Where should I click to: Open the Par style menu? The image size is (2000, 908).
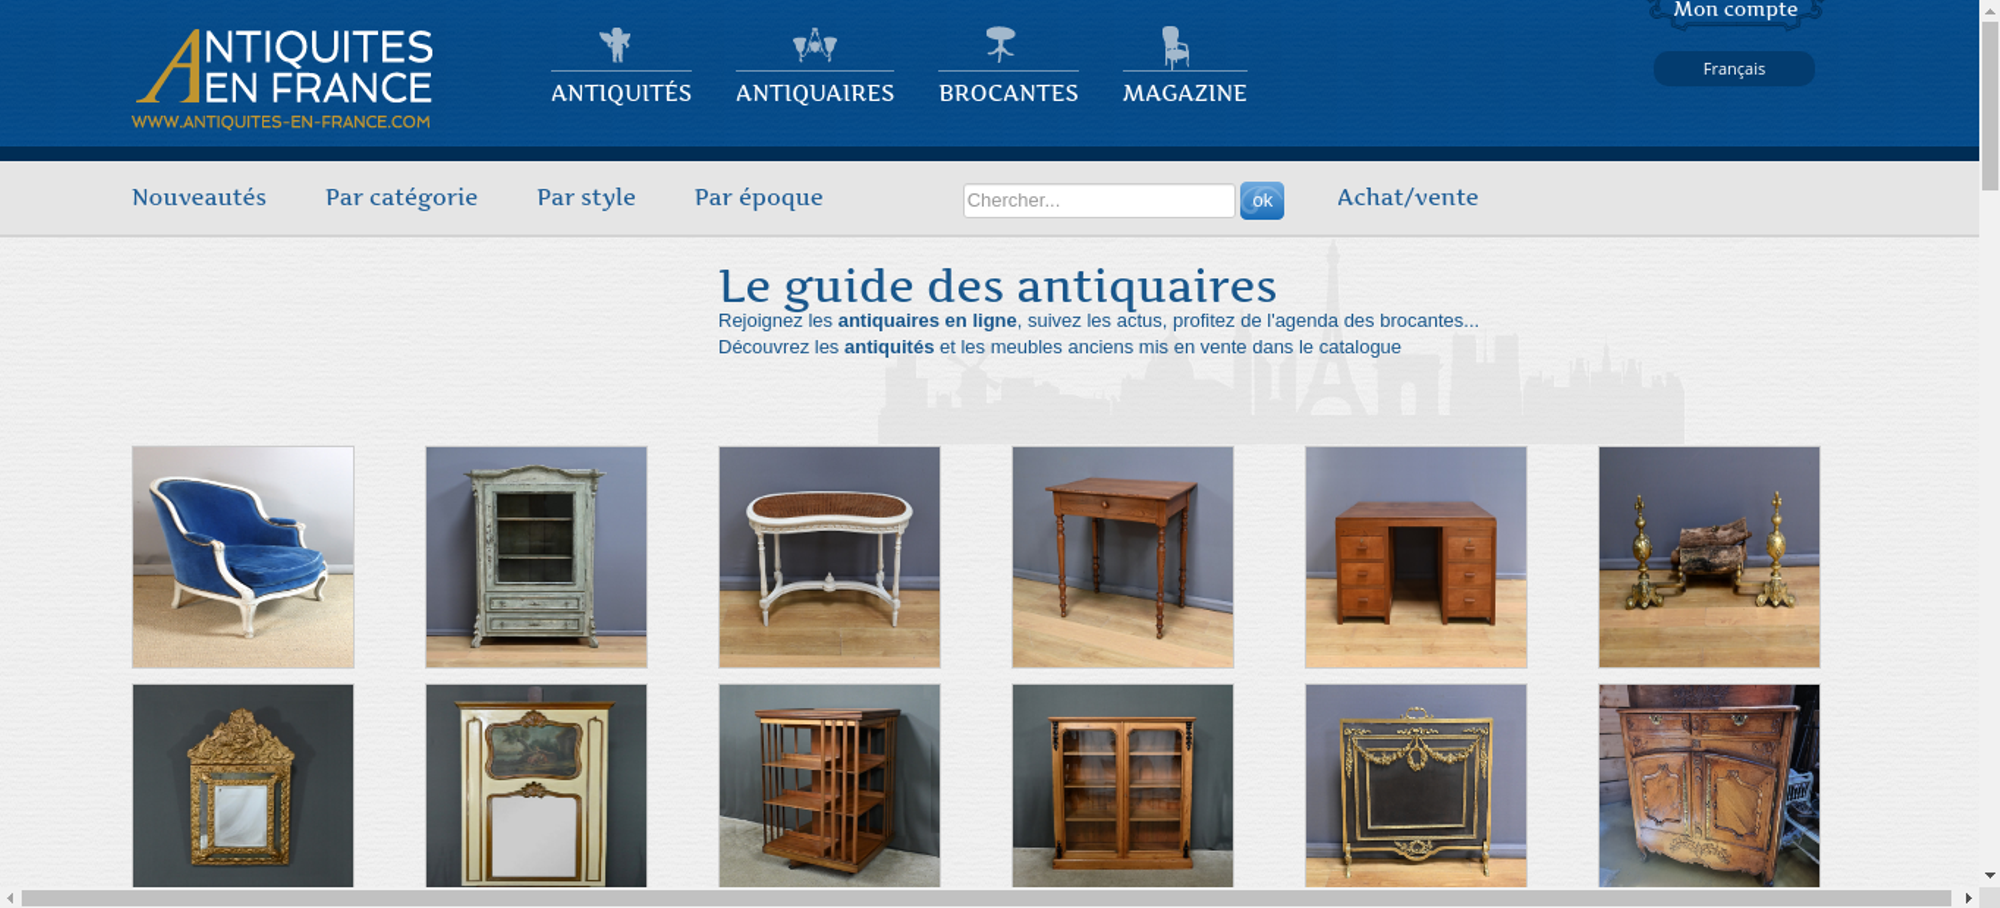coord(586,198)
